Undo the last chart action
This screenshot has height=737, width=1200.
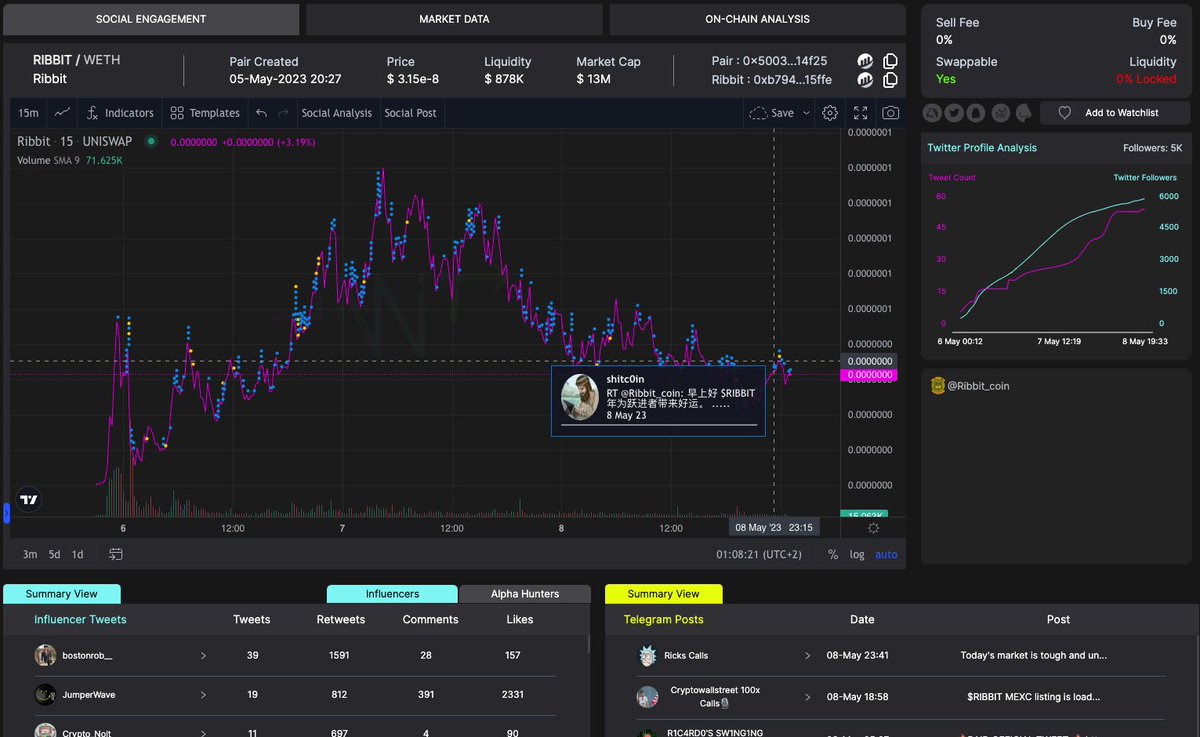point(262,113)
